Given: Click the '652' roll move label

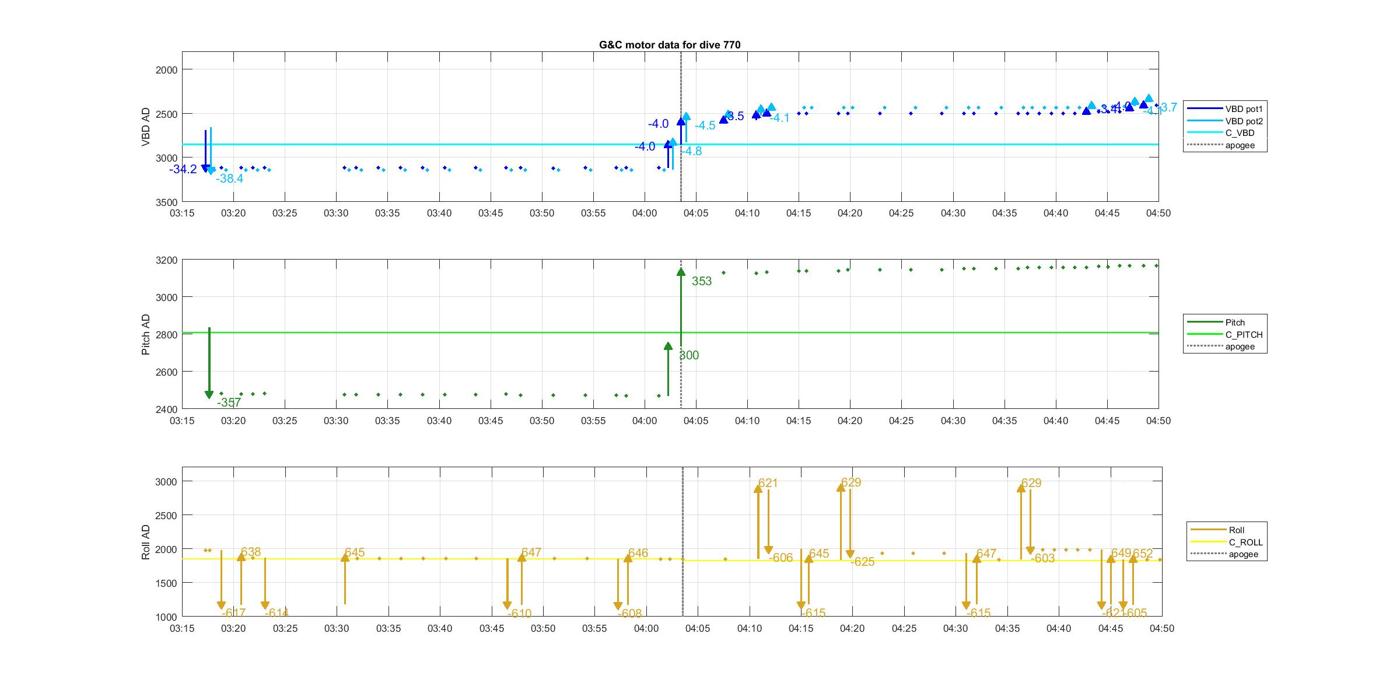Looking at the screenshot, I should [x=1143, y=553].
